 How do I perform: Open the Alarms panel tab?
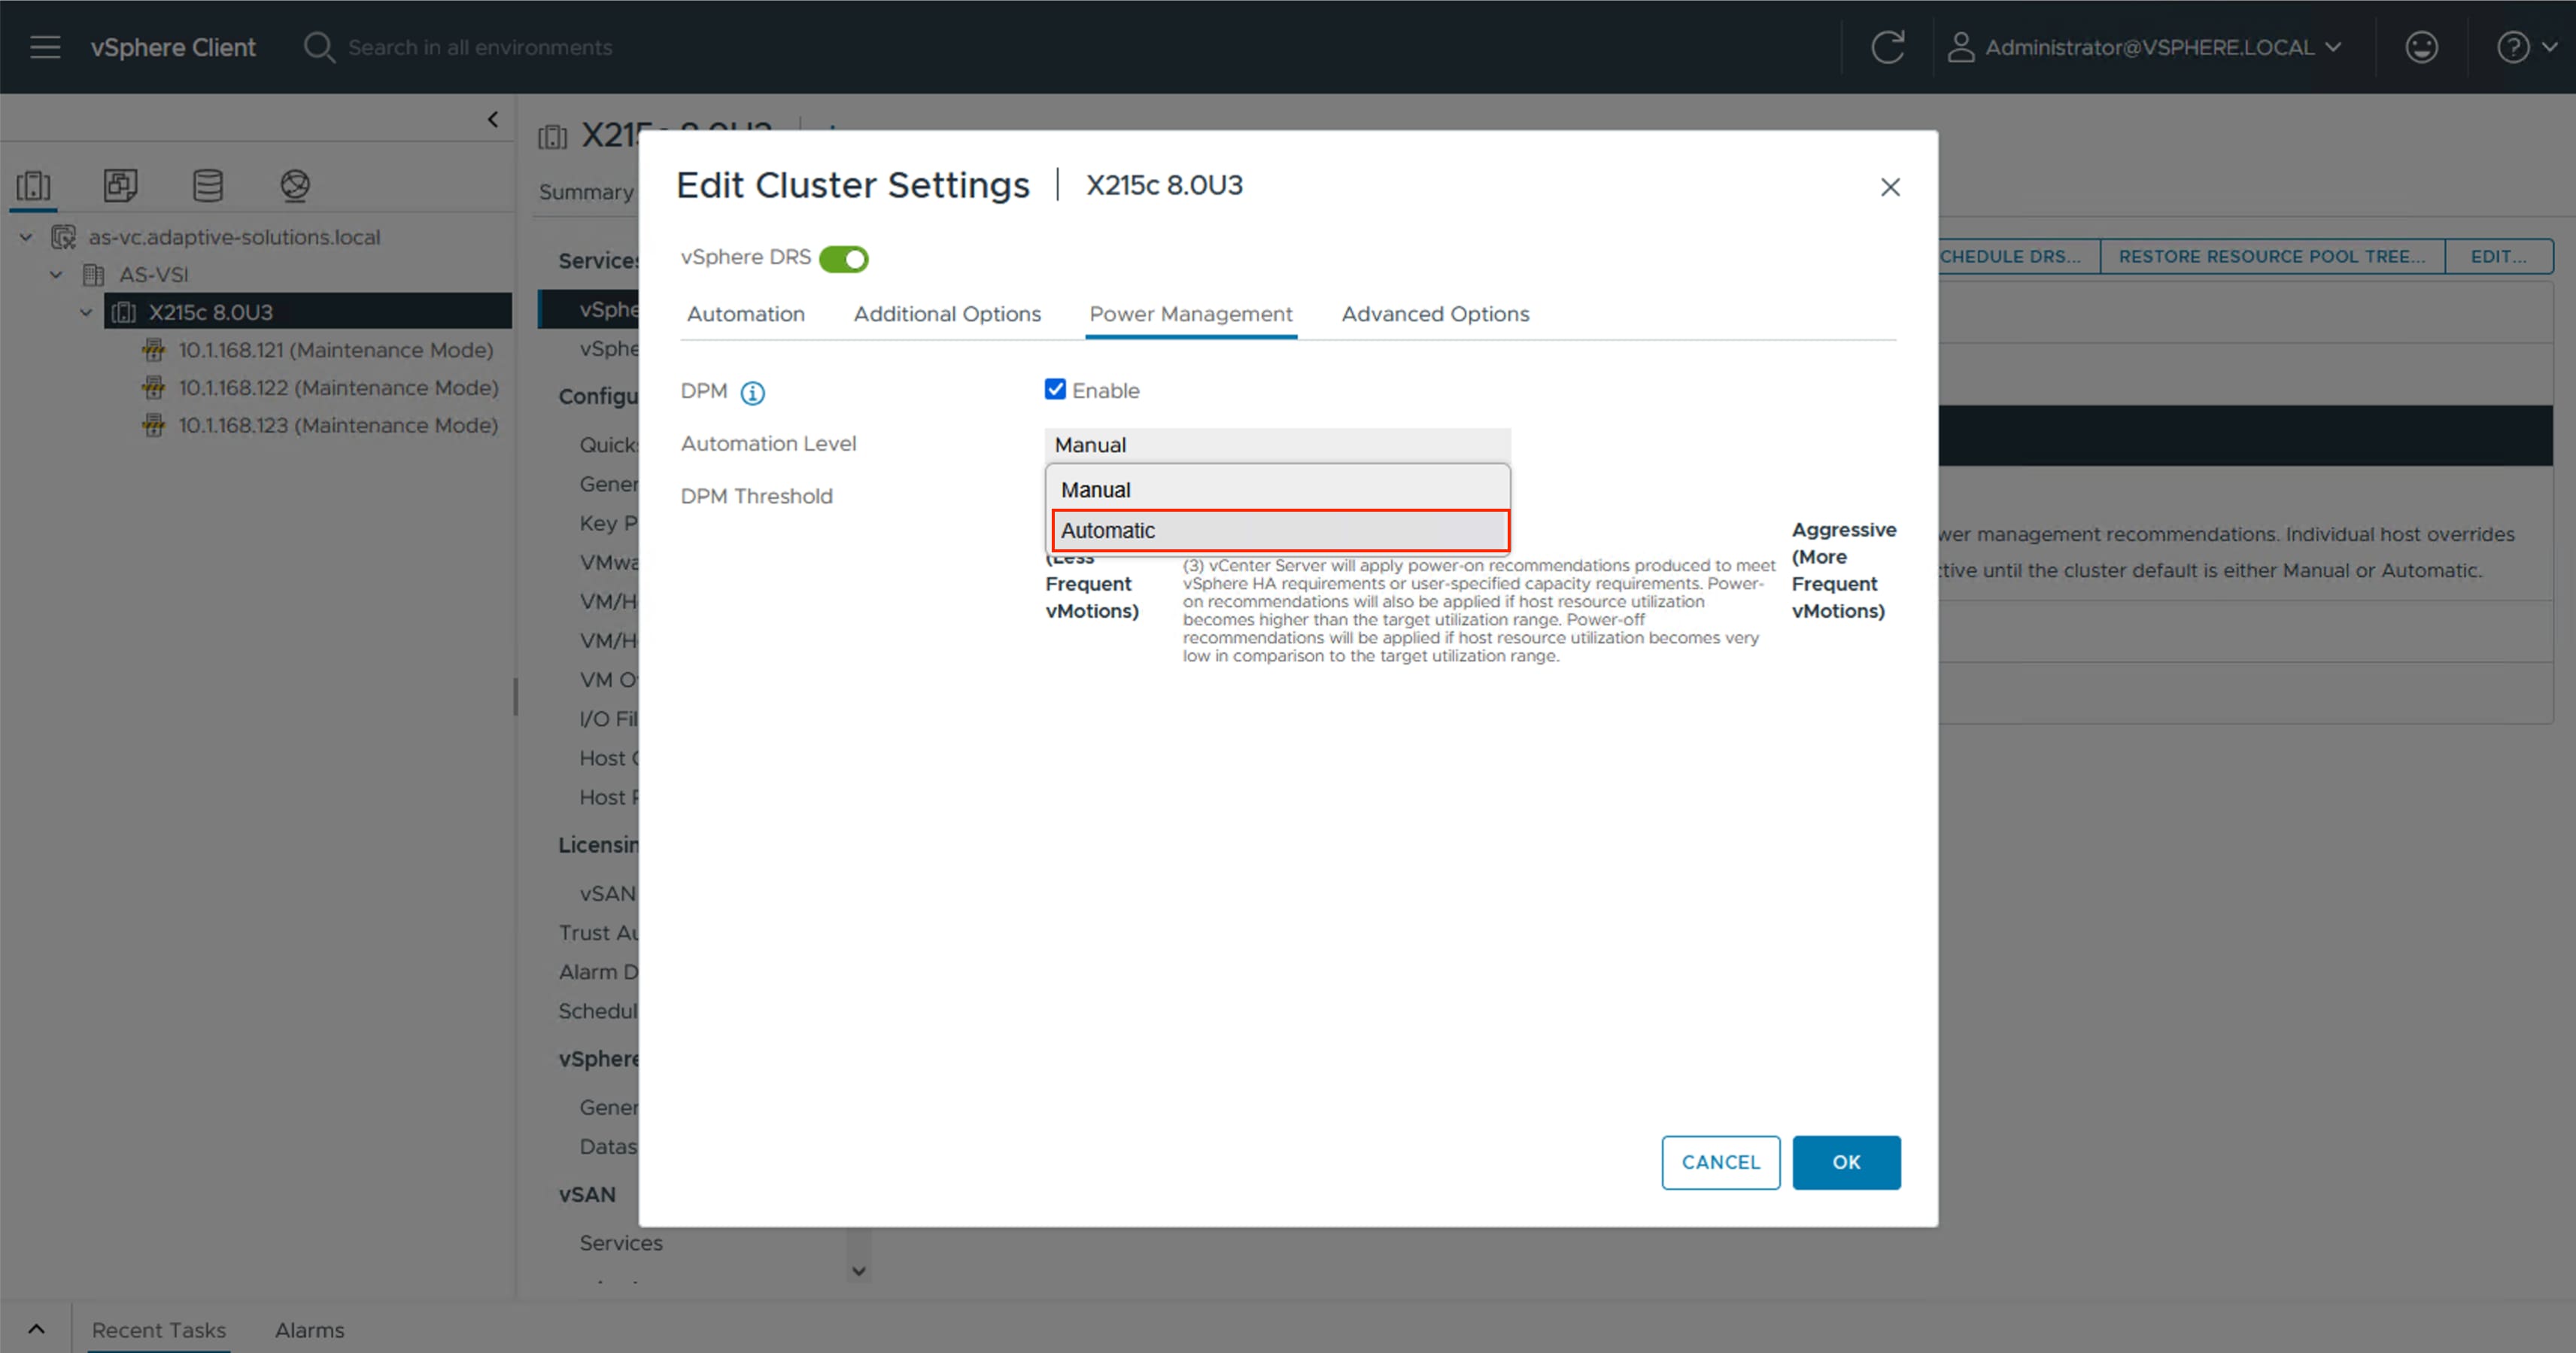click(x=309, y=1330)
